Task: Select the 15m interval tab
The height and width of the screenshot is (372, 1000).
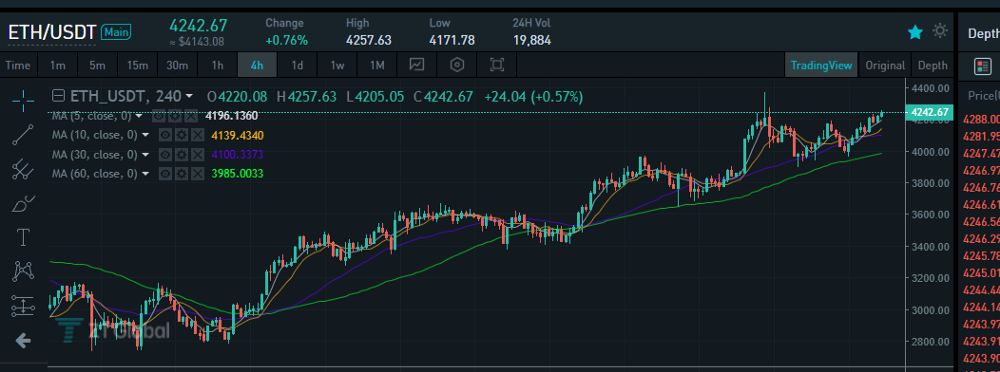Action: (137, 65)
